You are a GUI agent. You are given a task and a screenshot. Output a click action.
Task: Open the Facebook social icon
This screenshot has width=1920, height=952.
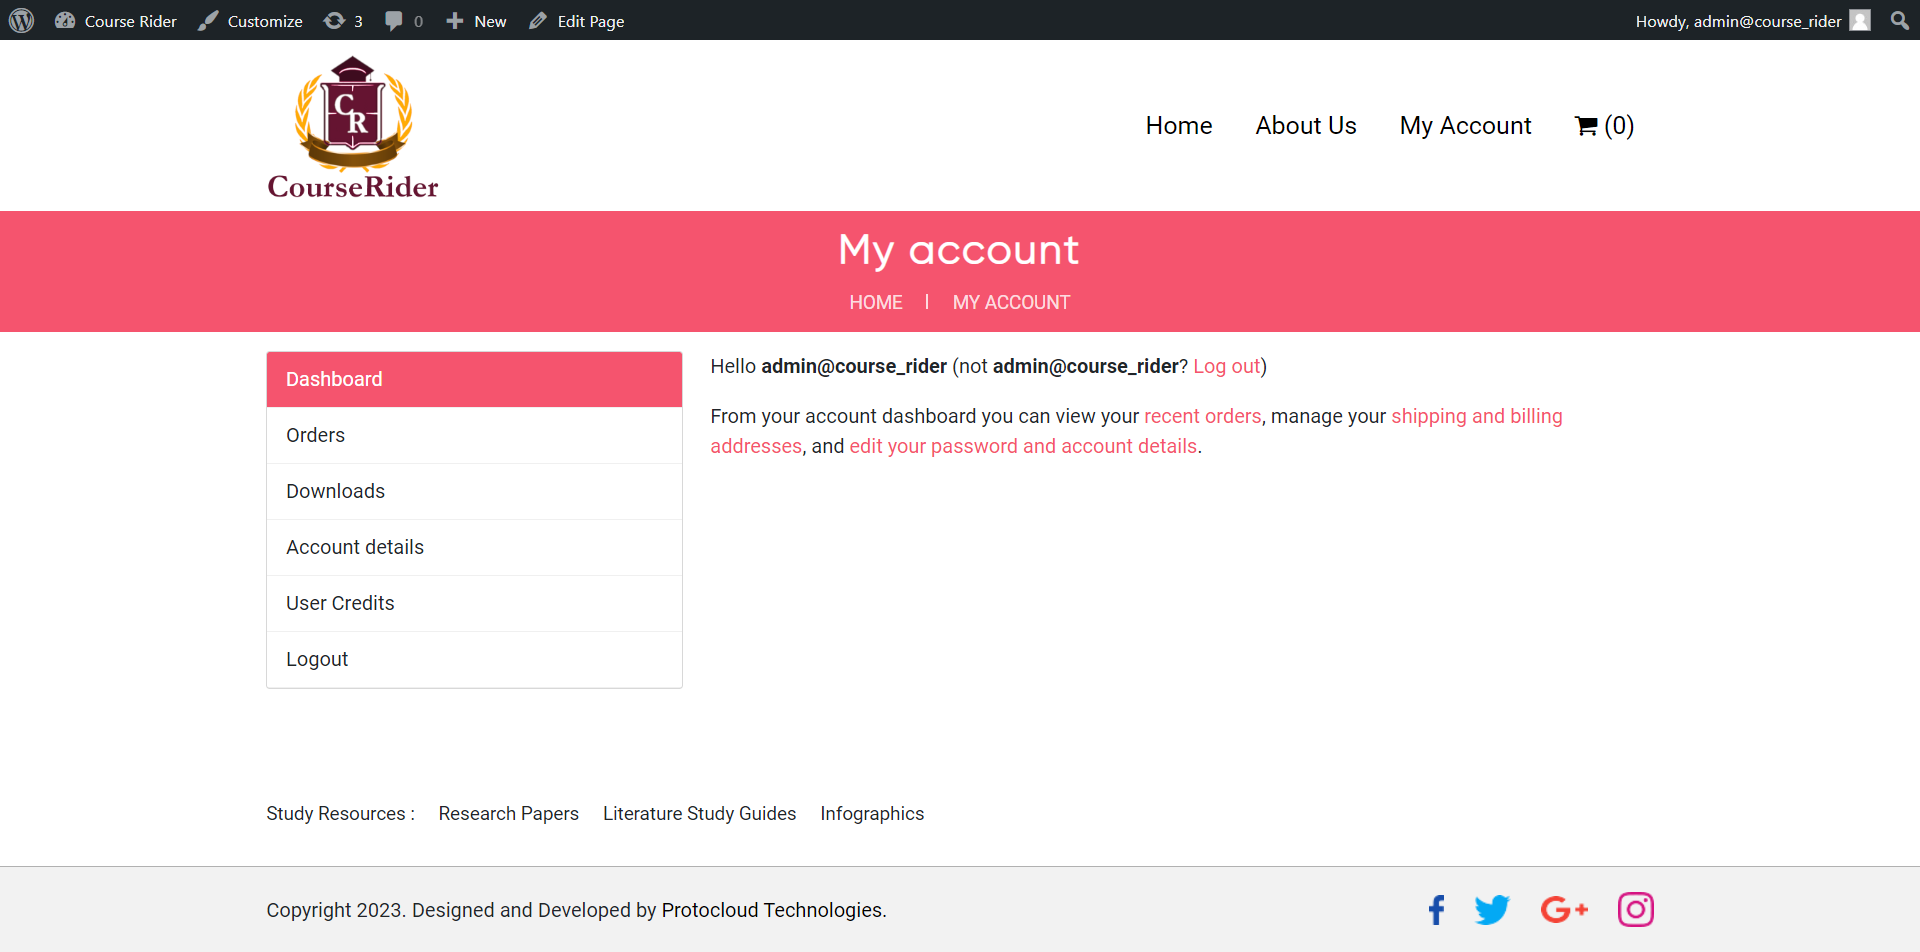pos(1436,910)
